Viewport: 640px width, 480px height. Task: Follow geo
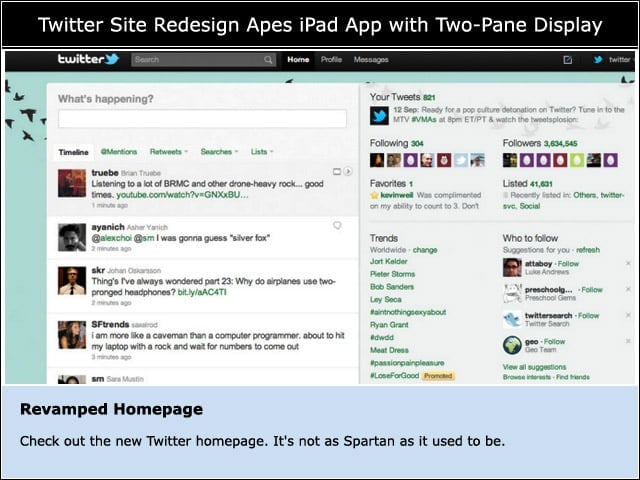[555, 341]
